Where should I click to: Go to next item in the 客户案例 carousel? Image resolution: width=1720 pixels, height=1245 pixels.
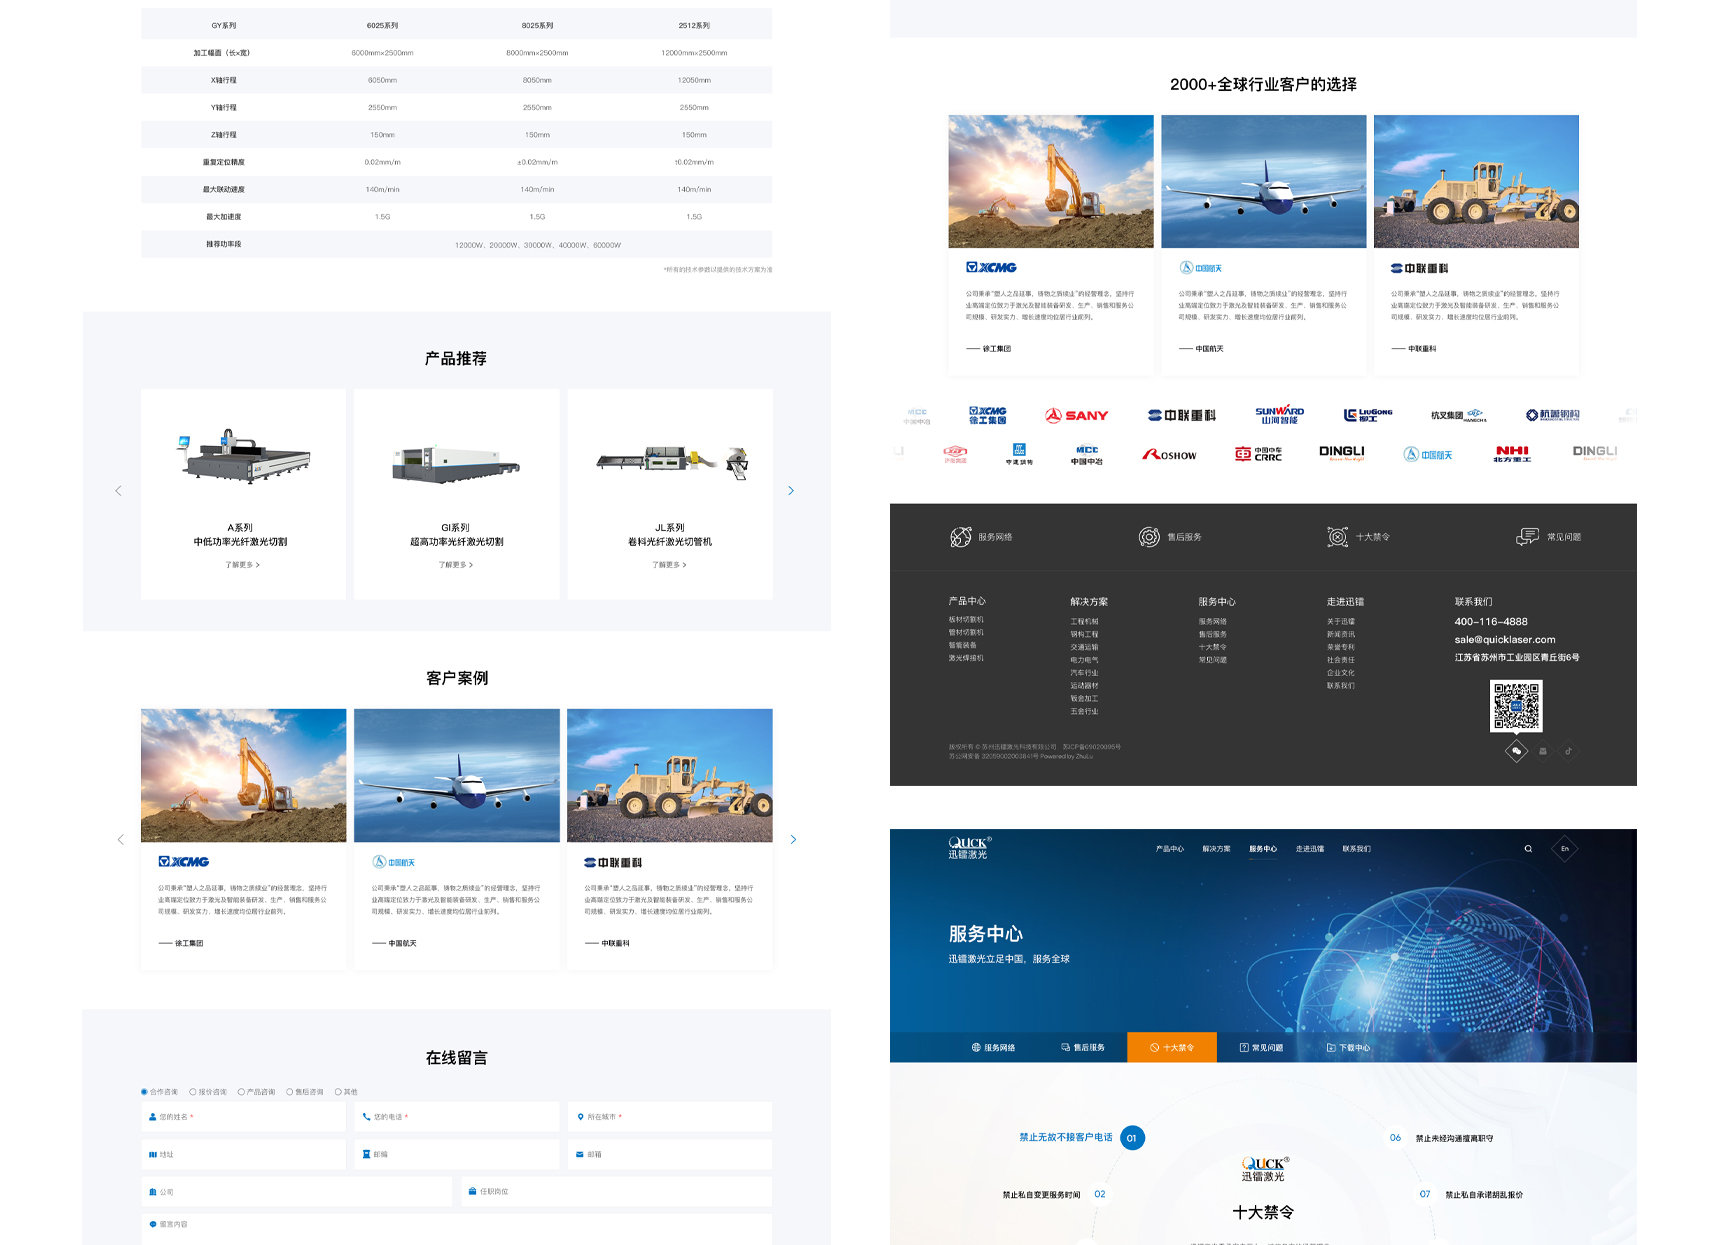pyautogui.click(x=794, y=839)
